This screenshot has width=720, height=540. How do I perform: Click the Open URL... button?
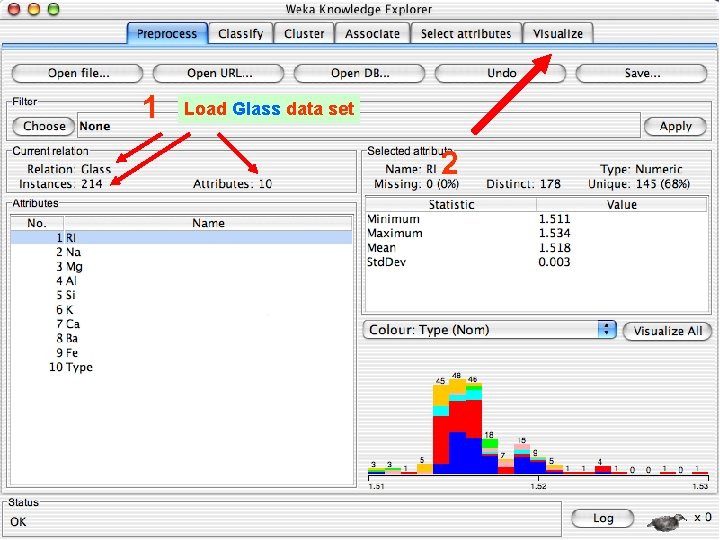click(x=219, y=73)
